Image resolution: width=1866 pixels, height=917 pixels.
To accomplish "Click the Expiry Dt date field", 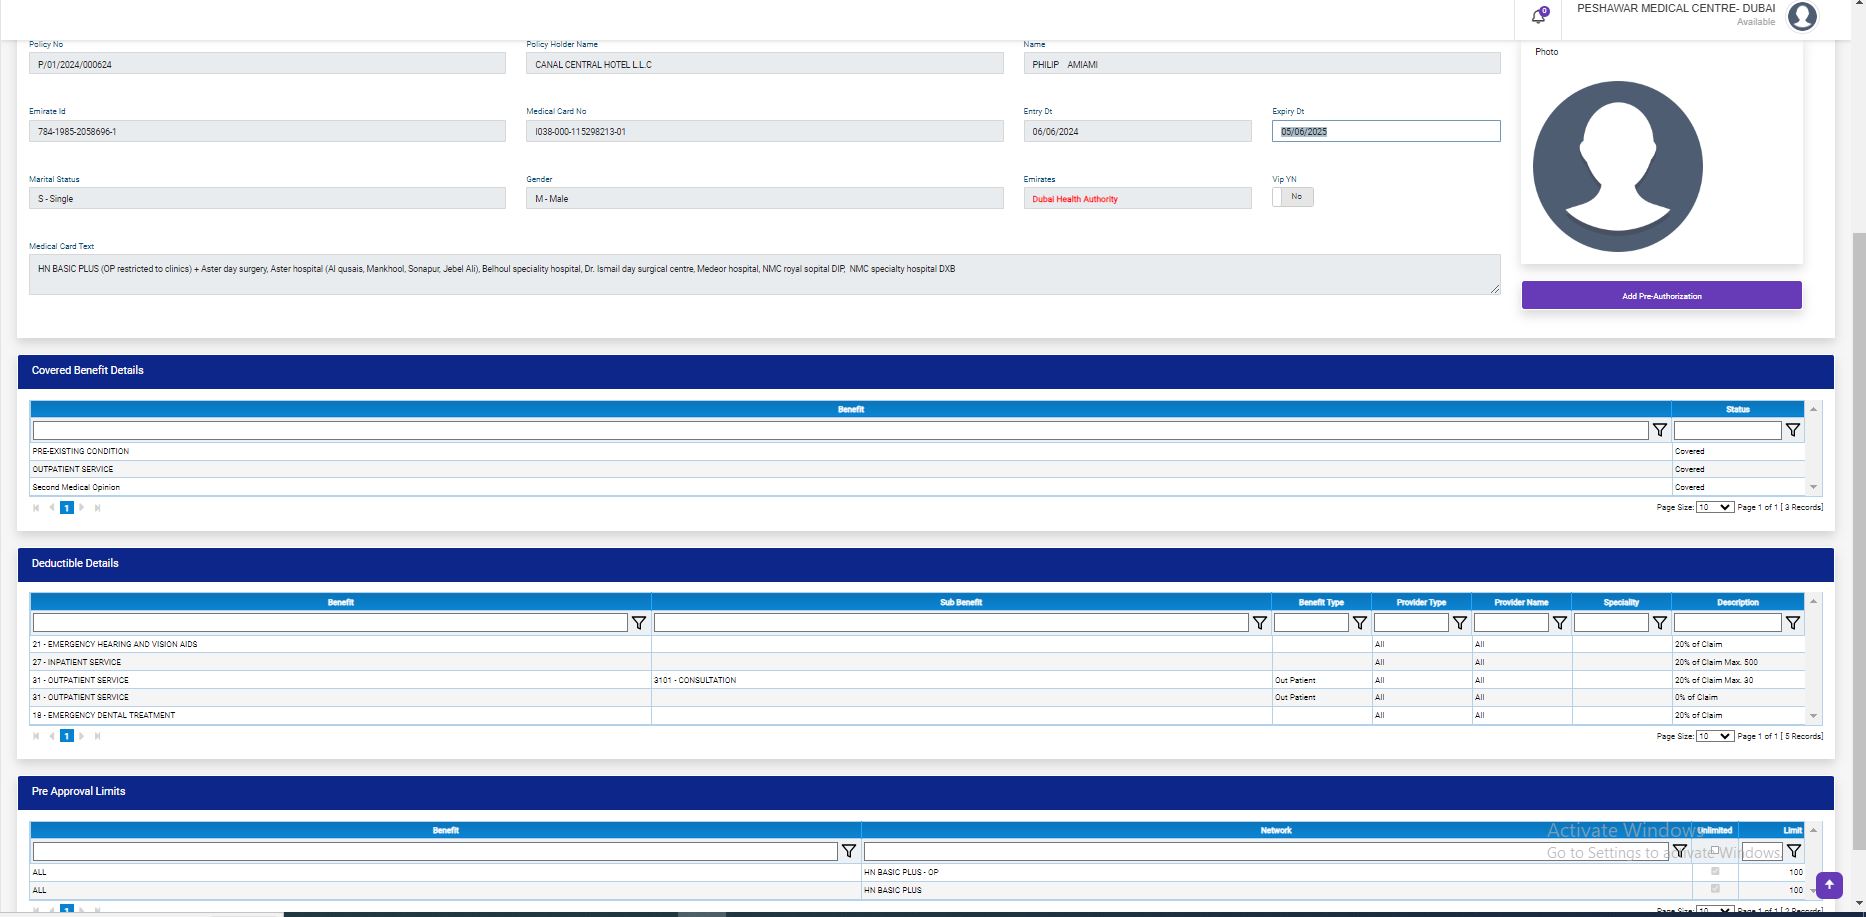I will 1385,131.
